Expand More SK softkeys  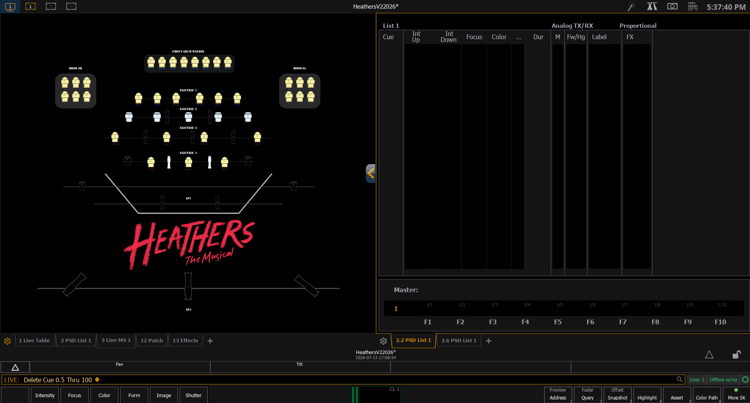(736, 395)
